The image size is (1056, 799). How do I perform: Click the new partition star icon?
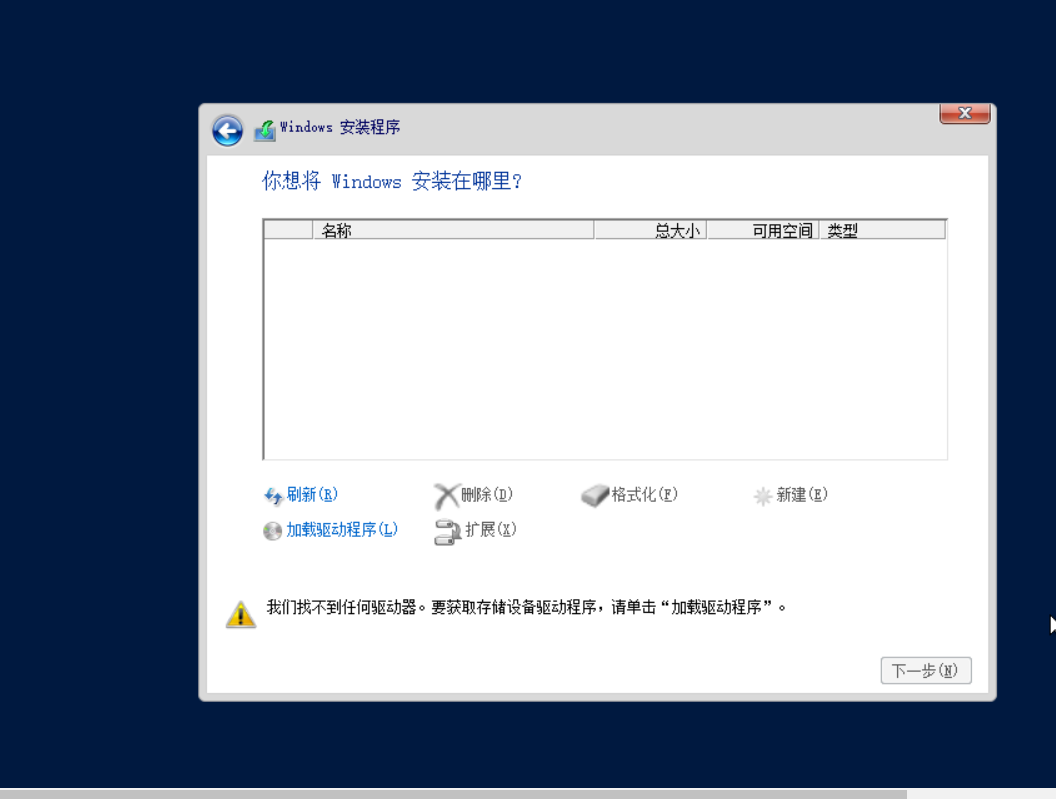click(x=762, y=497)
